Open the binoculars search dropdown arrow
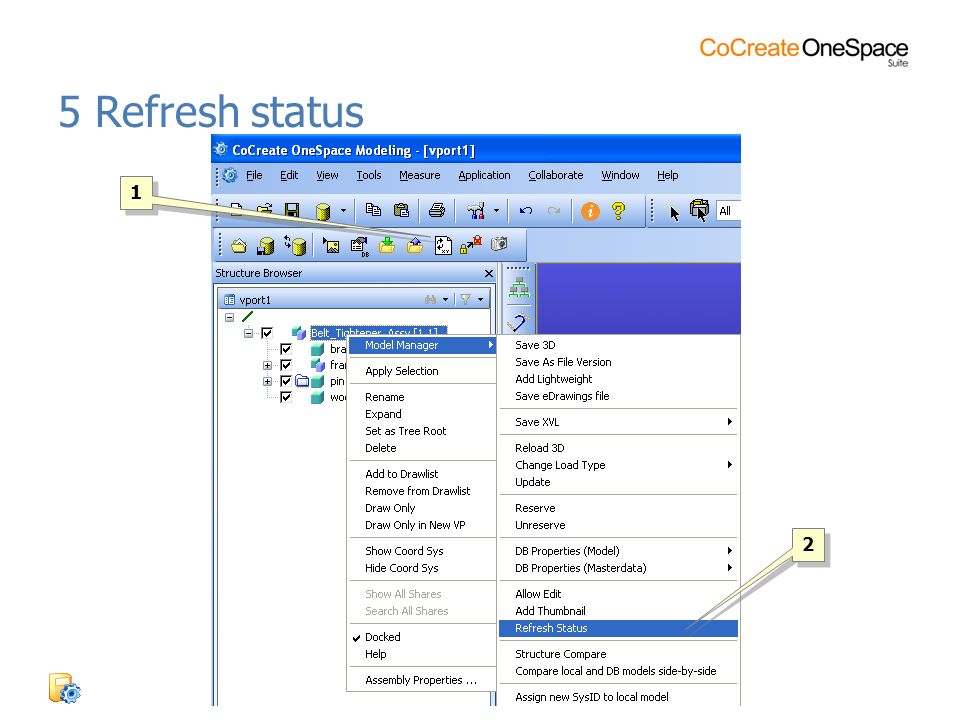The width and height of the screenshot is (960, 720). point(445,299)
